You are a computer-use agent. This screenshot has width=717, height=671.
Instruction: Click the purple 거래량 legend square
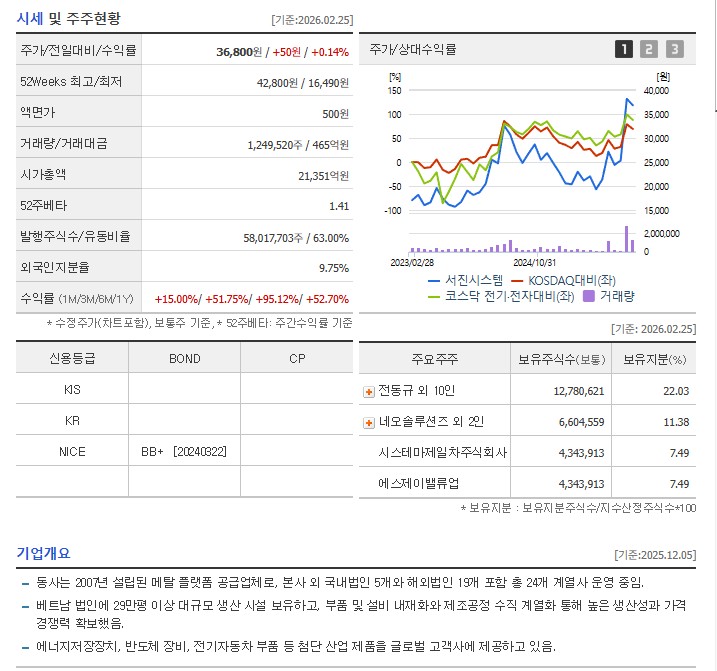pos(589,296)
